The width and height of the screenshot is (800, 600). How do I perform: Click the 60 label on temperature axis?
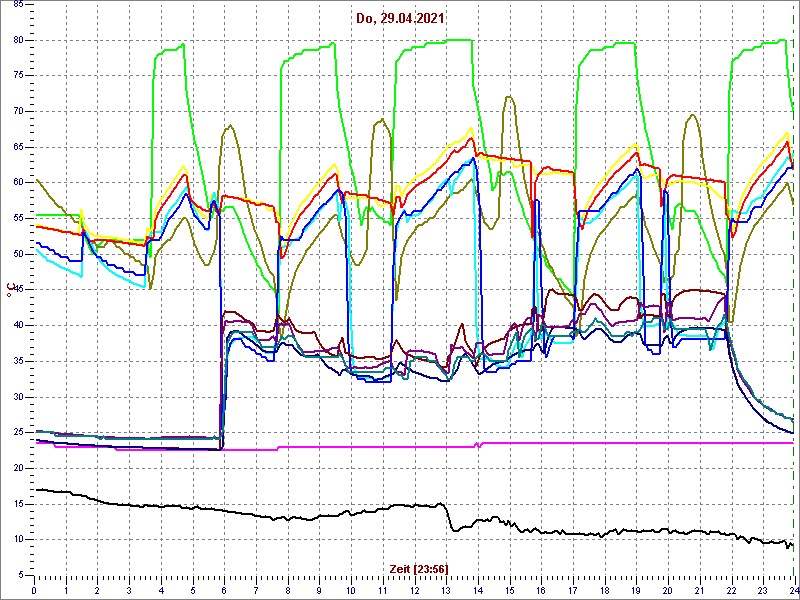click(x=17, y=182)
